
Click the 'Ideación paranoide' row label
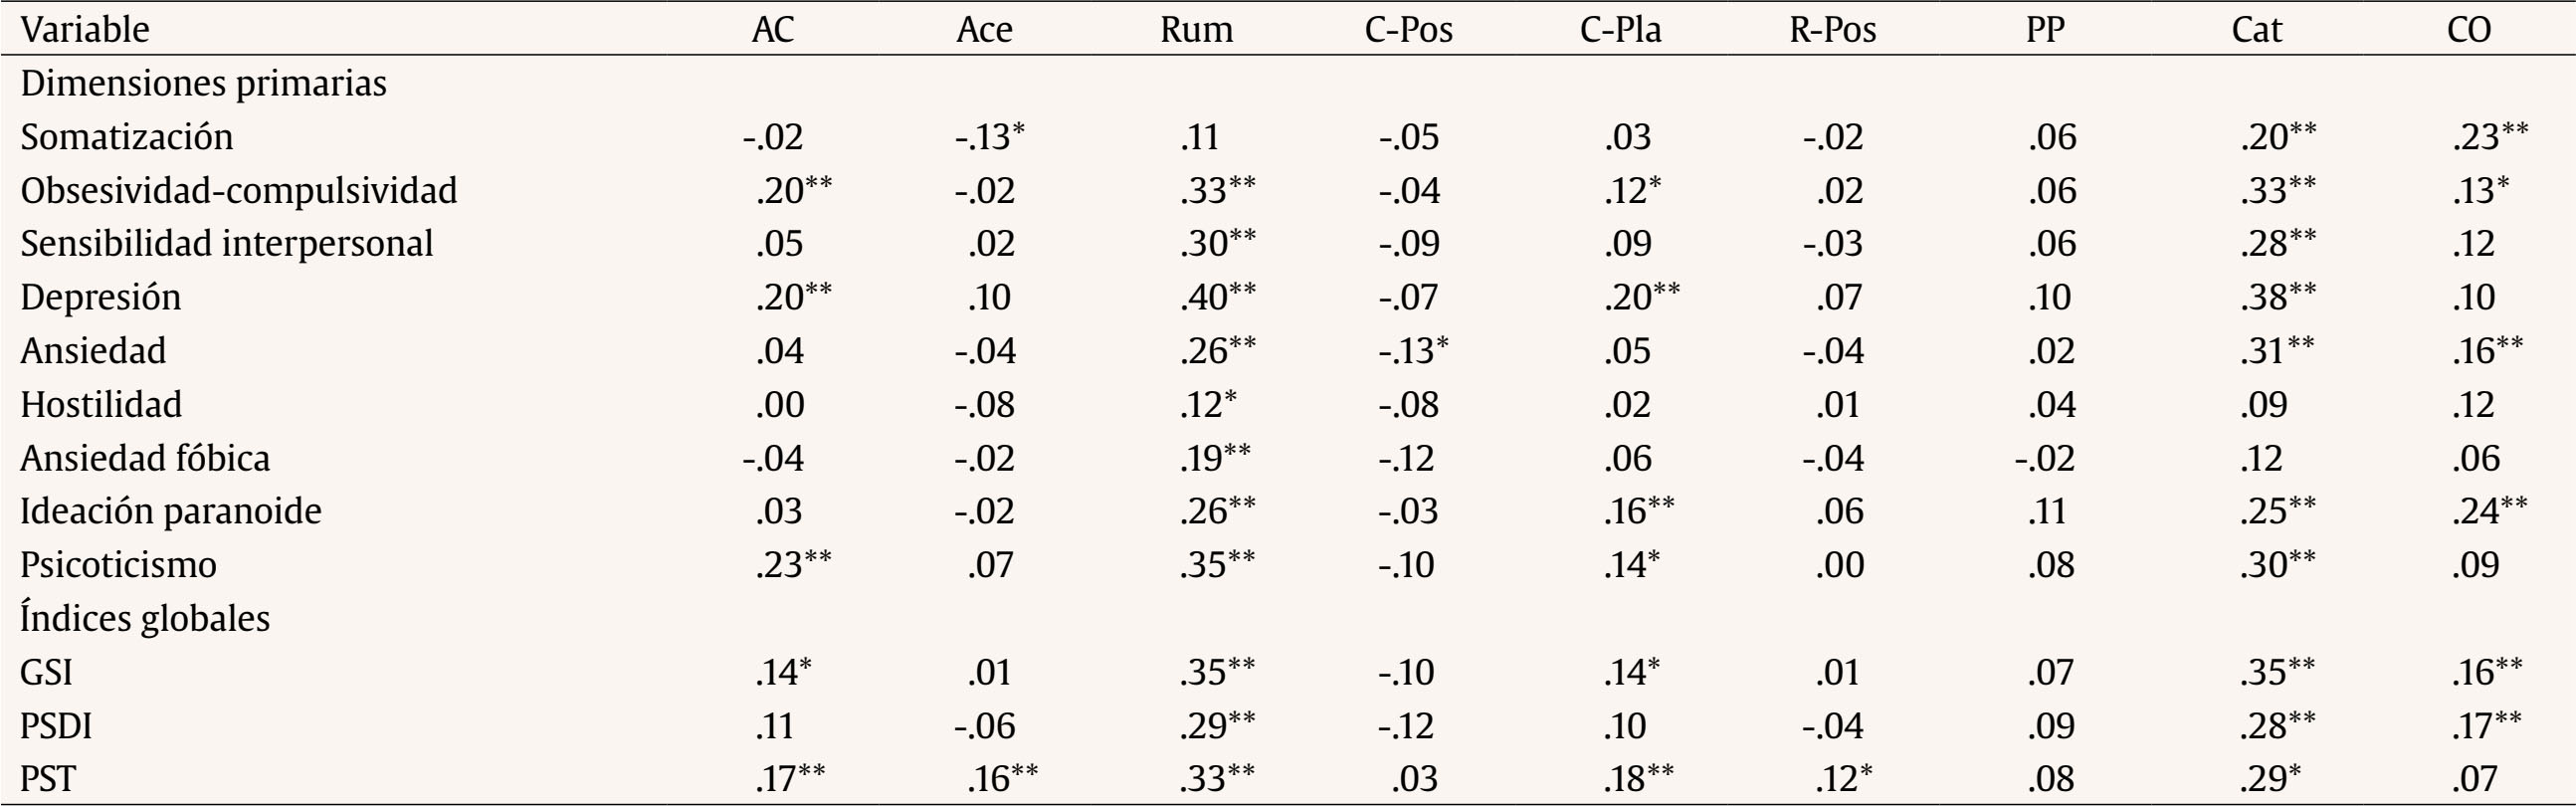[171, 511]
